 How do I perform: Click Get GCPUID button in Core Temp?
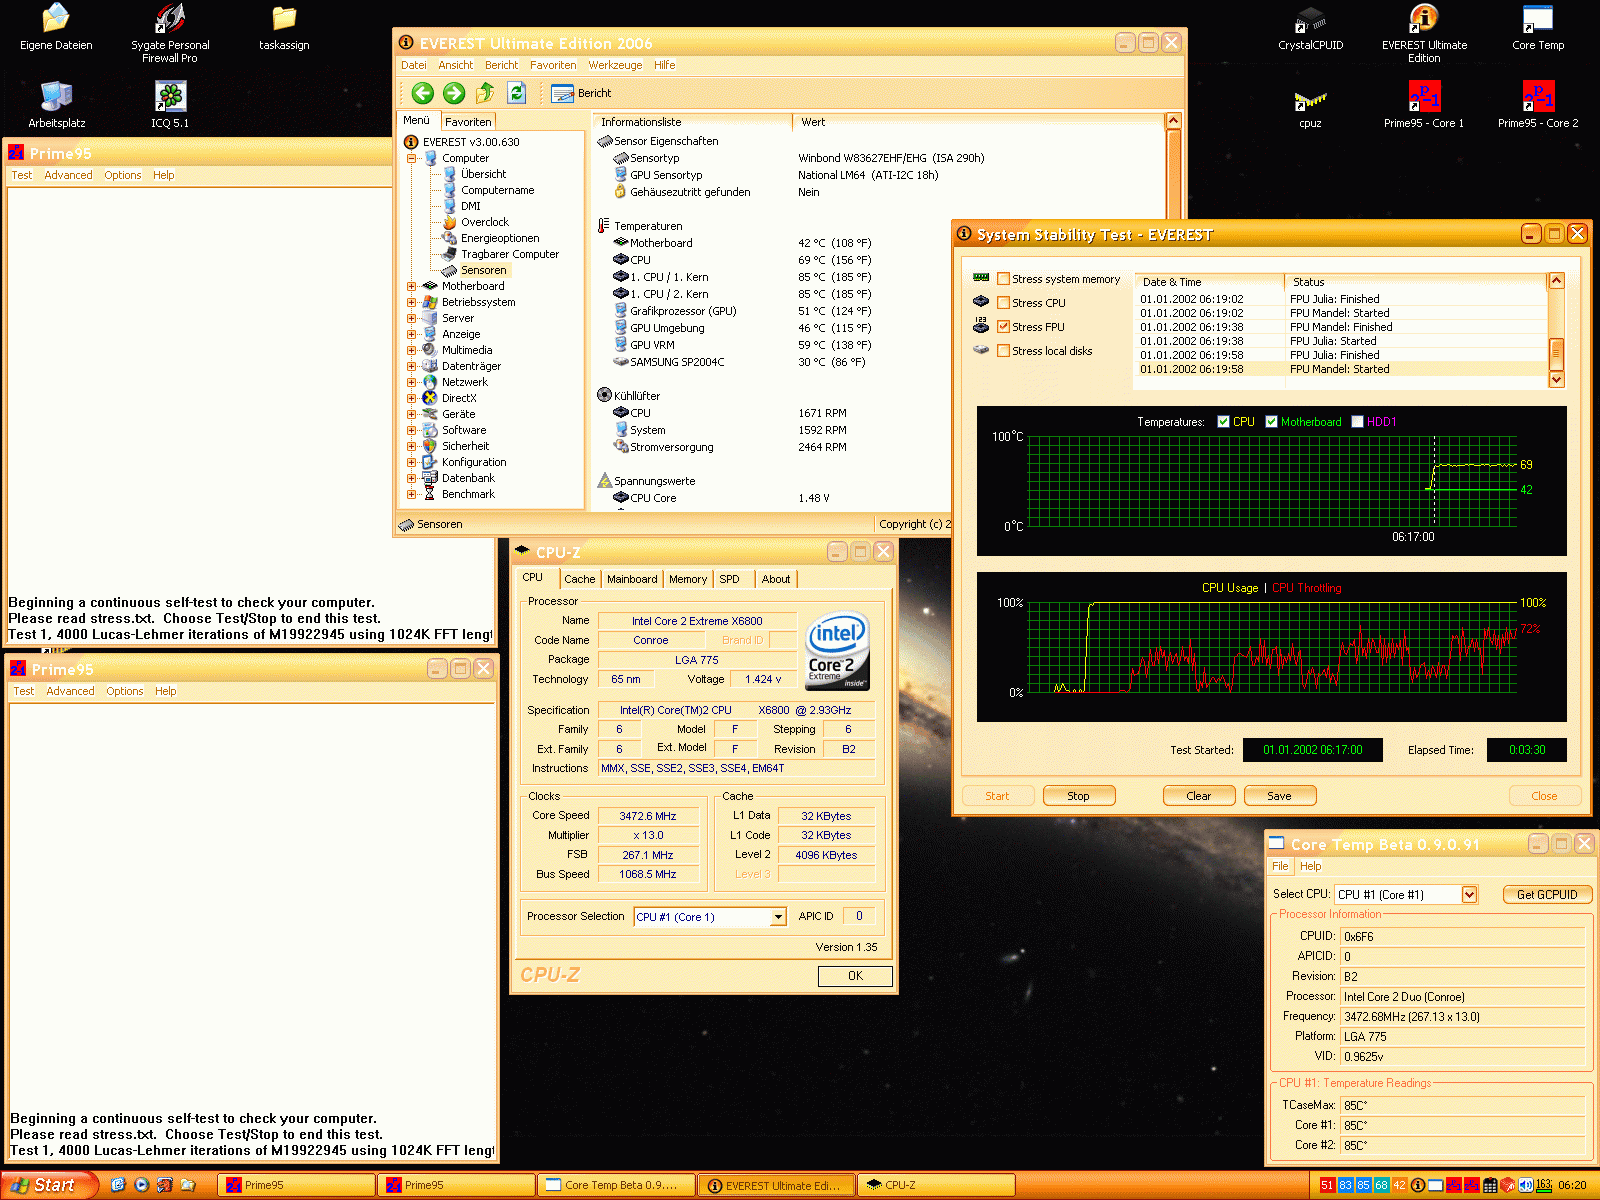(x=1547, y=895)
